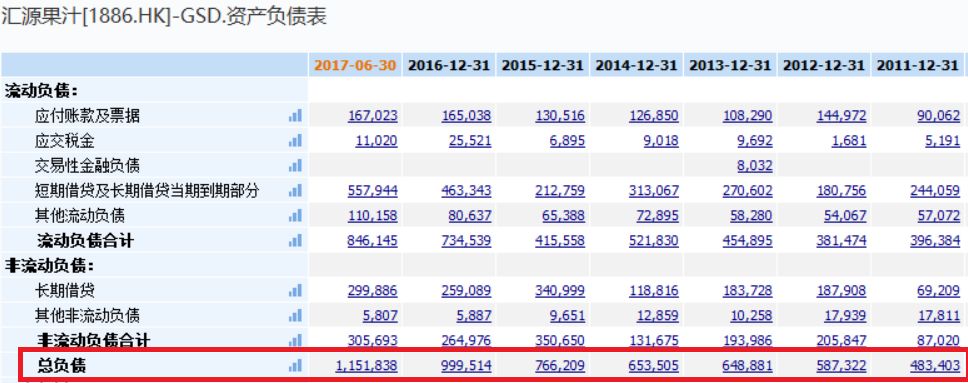The width and height of the screenshot is (968, 383).
Task: Select the 长期借贷 row label
Action: (65, 290)
